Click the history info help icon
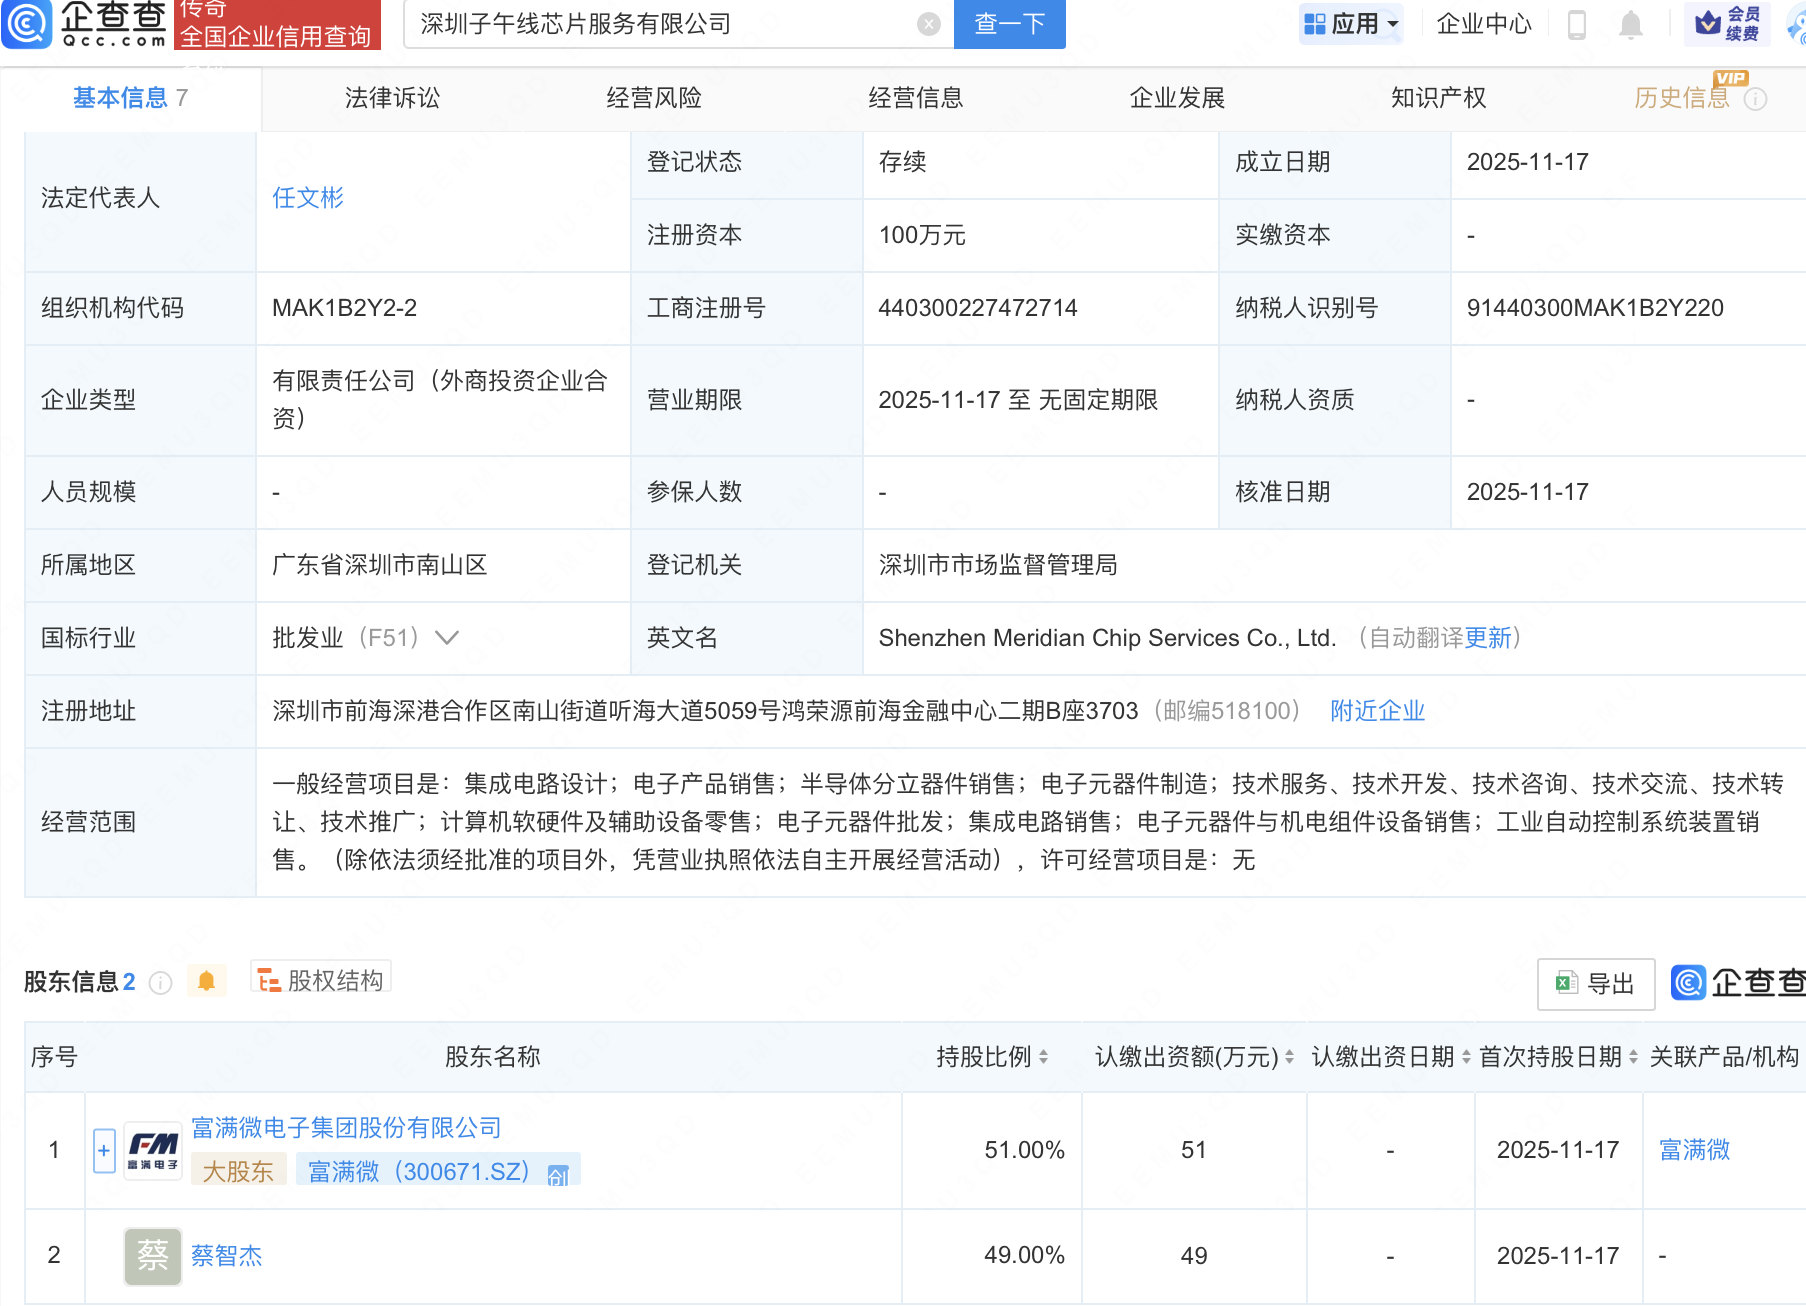 click(x=1755, y=99)
